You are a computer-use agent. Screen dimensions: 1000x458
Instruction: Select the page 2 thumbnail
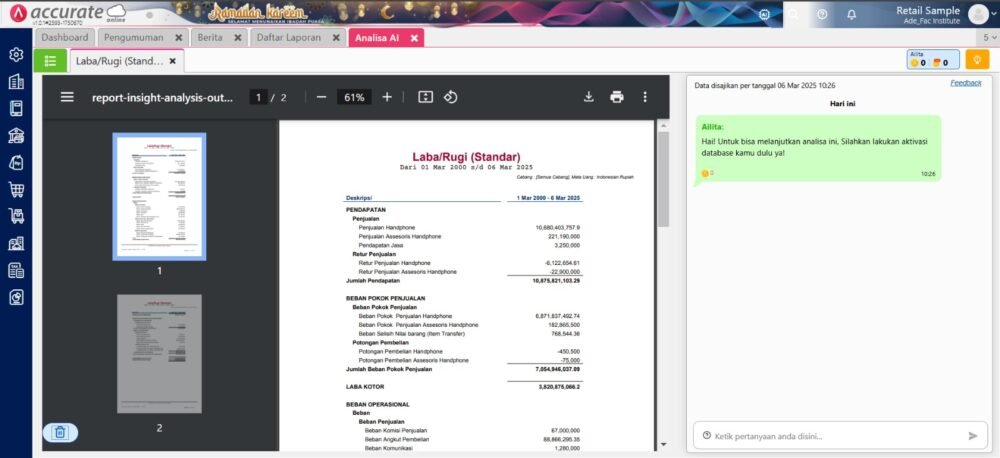pos(159,354)
